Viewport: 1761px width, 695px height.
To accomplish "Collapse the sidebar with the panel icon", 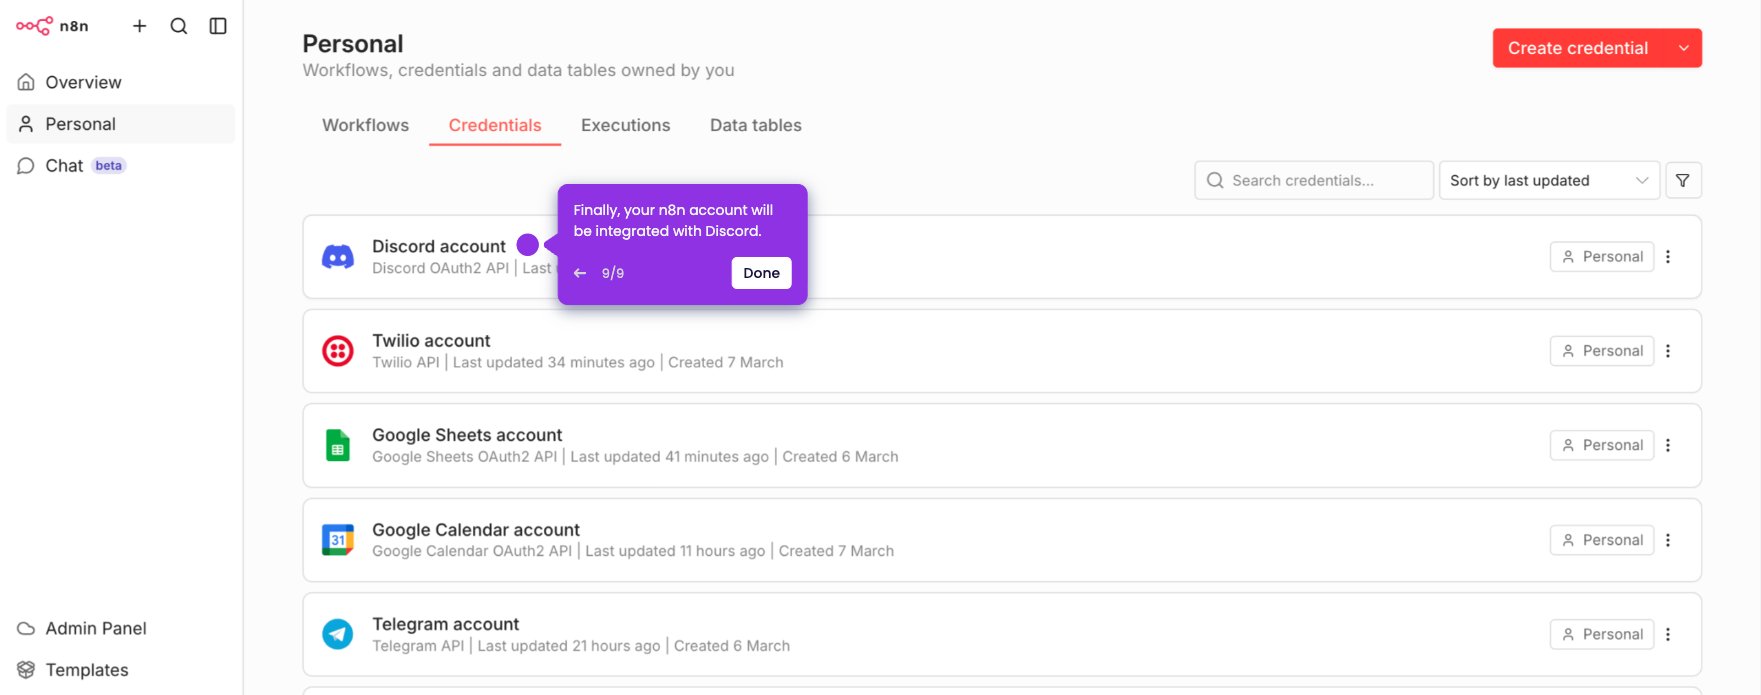I will coord(218,26).
